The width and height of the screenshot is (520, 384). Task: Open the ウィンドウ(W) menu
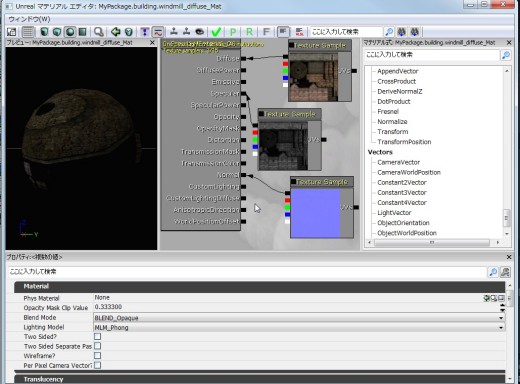tap(29, 19)
